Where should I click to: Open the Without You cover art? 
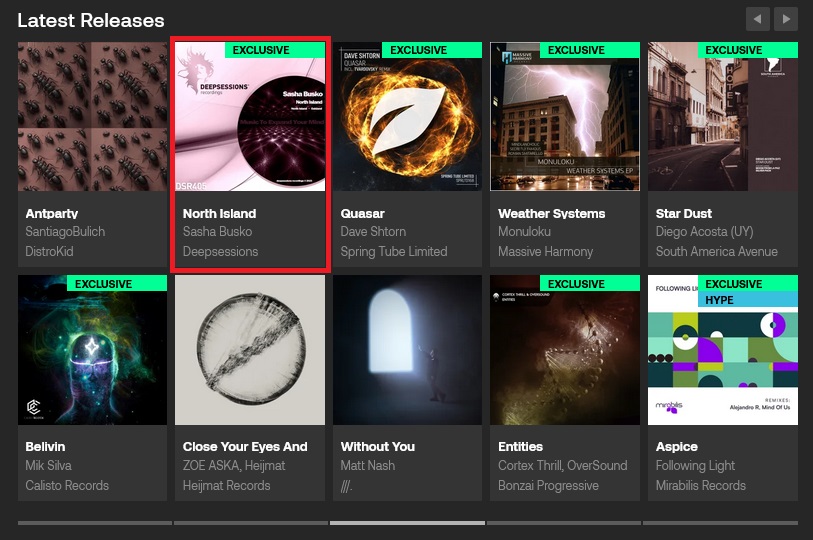(x=408, y=350)
